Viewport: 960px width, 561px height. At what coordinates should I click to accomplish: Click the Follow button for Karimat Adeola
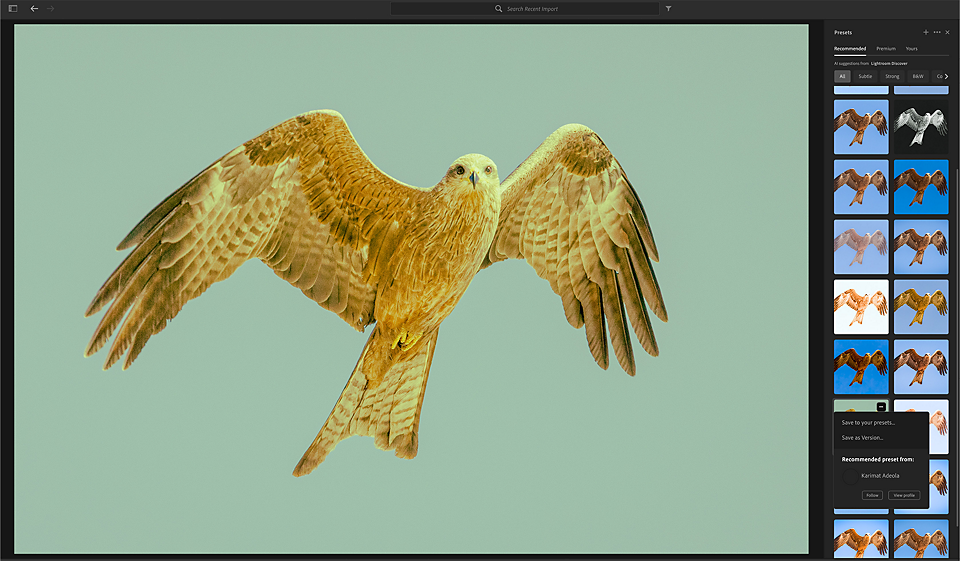[872, 495]
